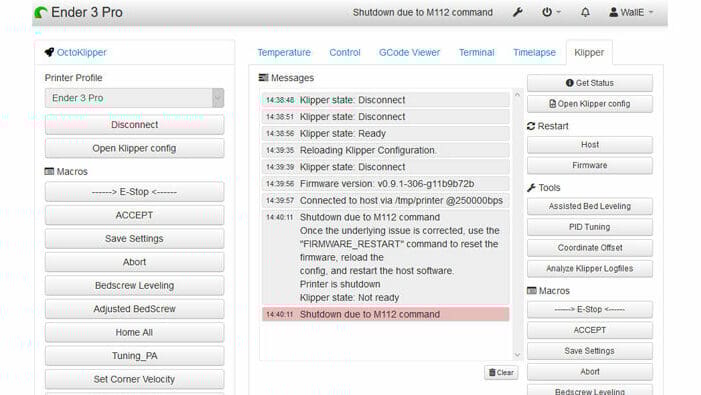The image size is (701, 395).
Task: Click the OctoPrint logo beside Ender 3 Pro
Action: coord(41,13)
